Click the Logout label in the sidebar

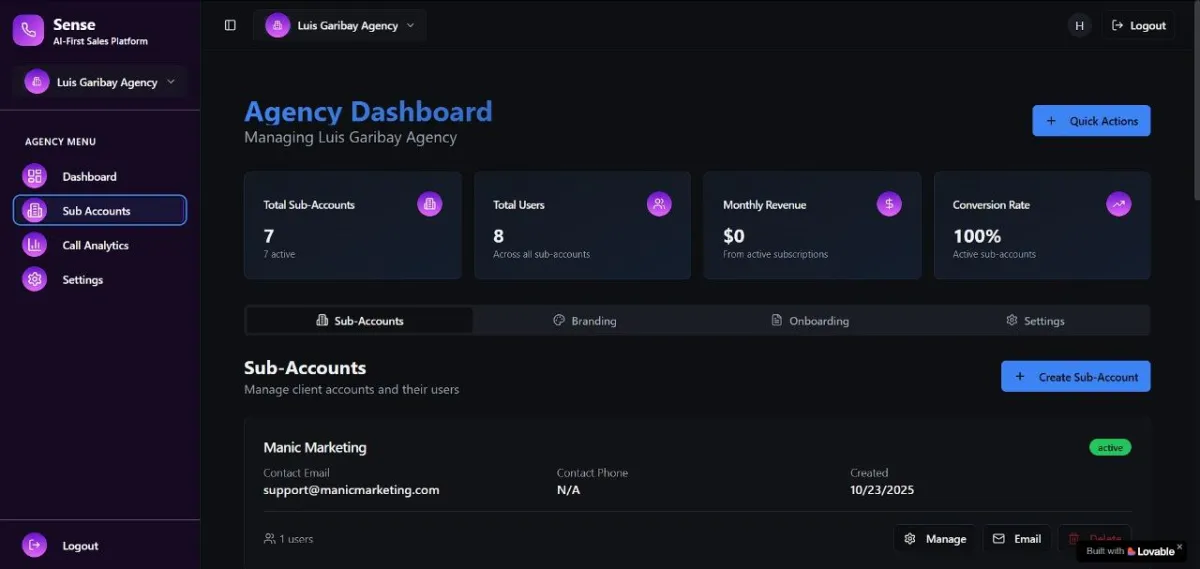tap(80, 546)
